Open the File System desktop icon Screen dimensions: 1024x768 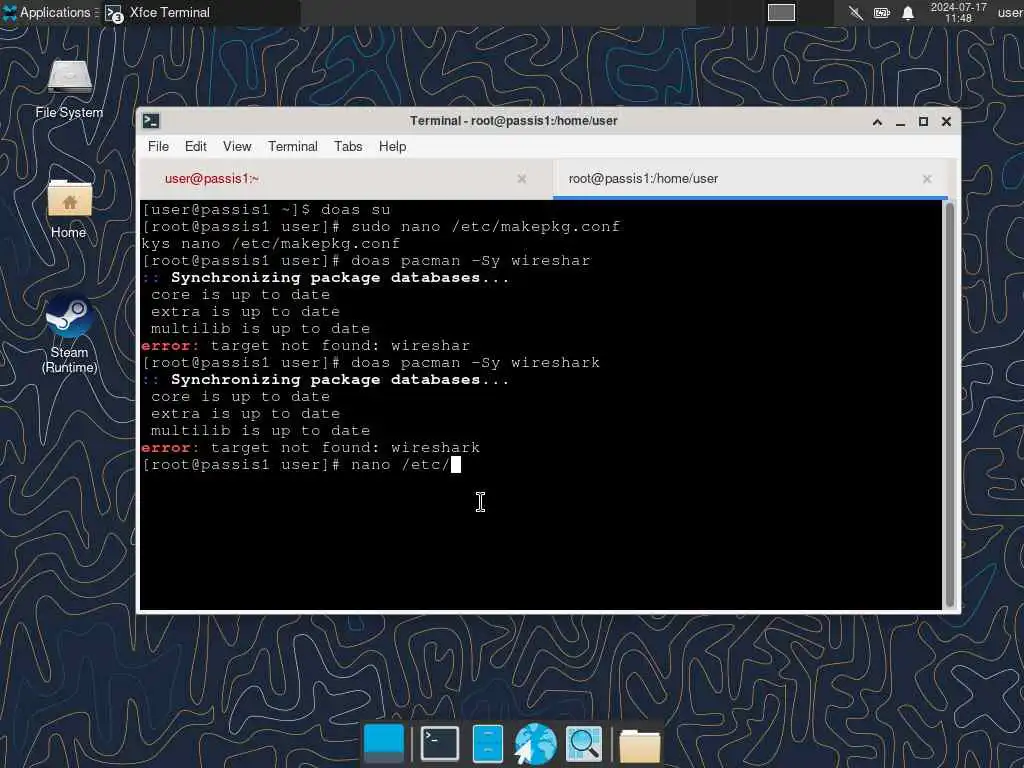click(x=69, y=89)
